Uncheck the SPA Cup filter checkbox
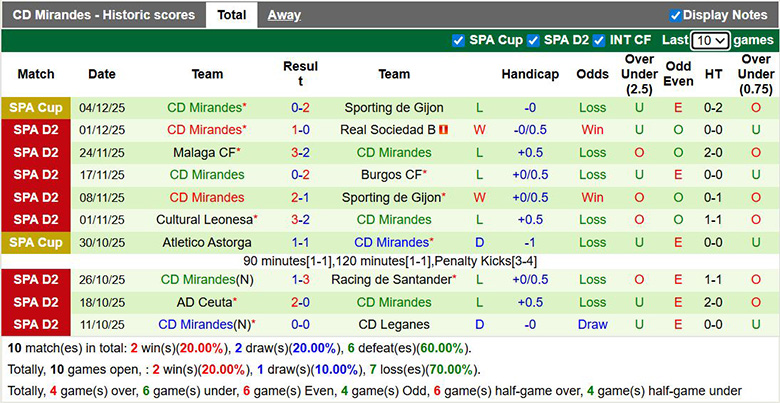 tap(459, 40)
